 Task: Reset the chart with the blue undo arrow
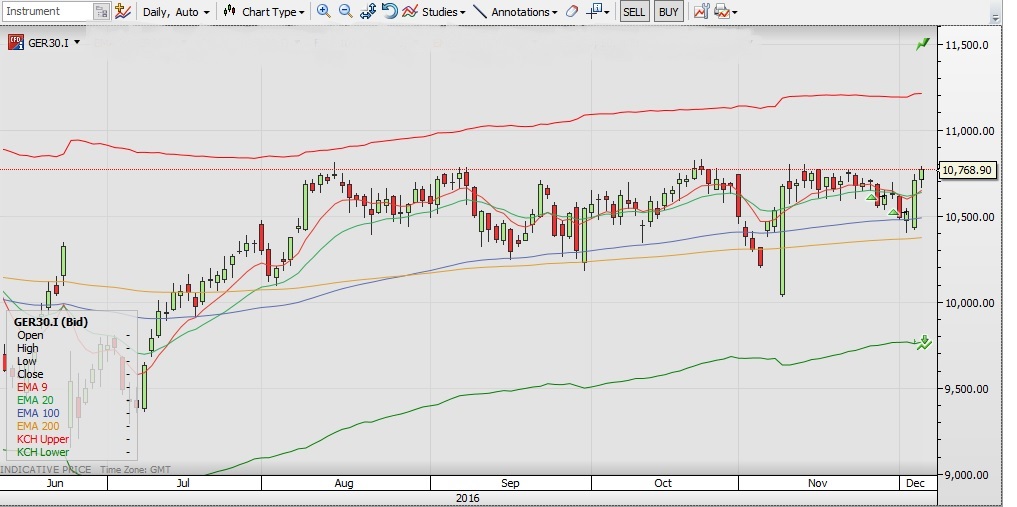(x=389, y=11)
